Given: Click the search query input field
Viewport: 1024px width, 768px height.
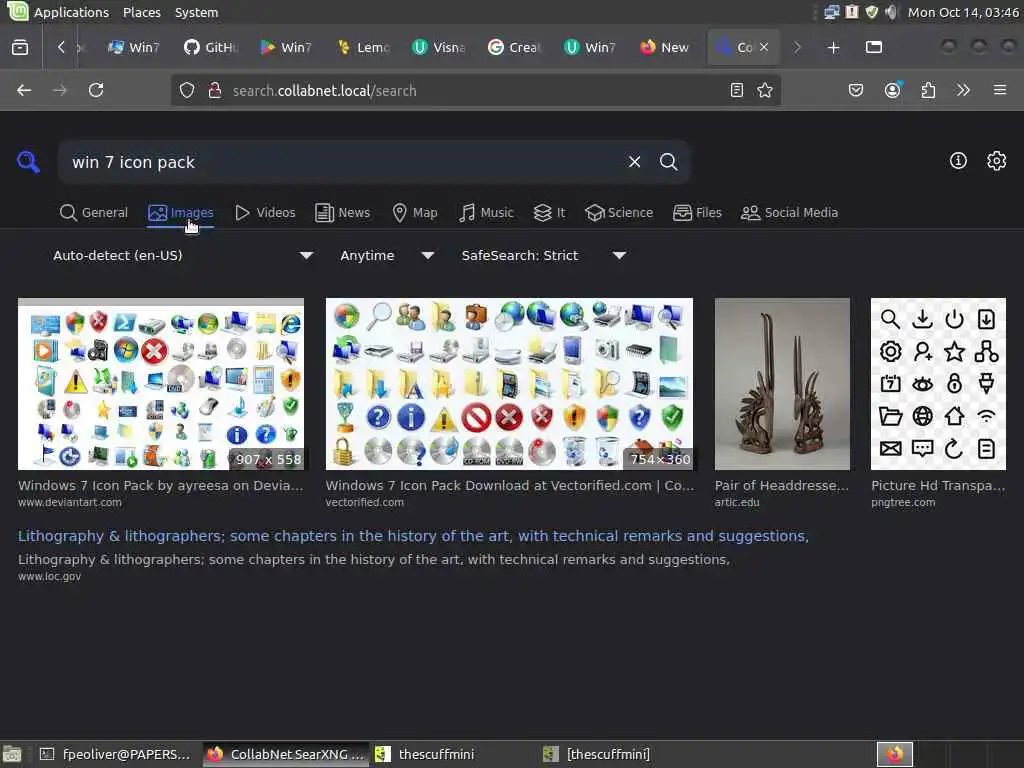Looking at the screenshot, I should [x=340, y=162].
